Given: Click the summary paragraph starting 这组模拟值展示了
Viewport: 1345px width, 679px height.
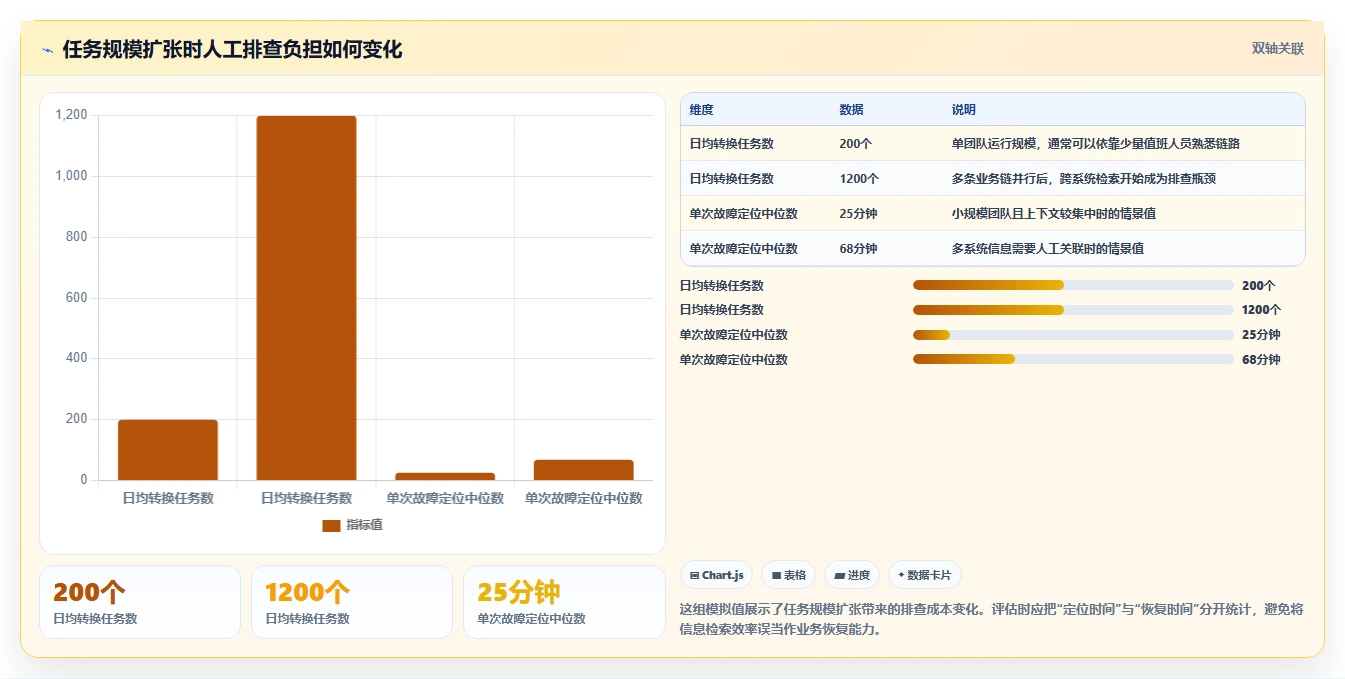Looking at the screenshot, I should pyautogui.click(x=991, y=619).
